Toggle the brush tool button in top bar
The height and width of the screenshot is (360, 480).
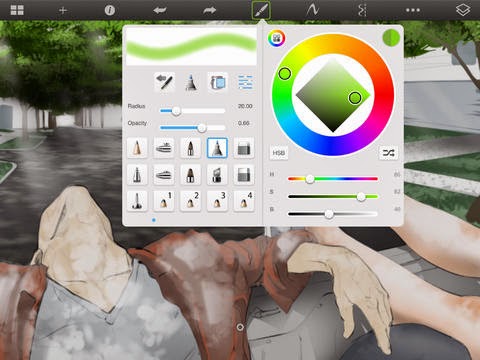[x=261, y=10]
